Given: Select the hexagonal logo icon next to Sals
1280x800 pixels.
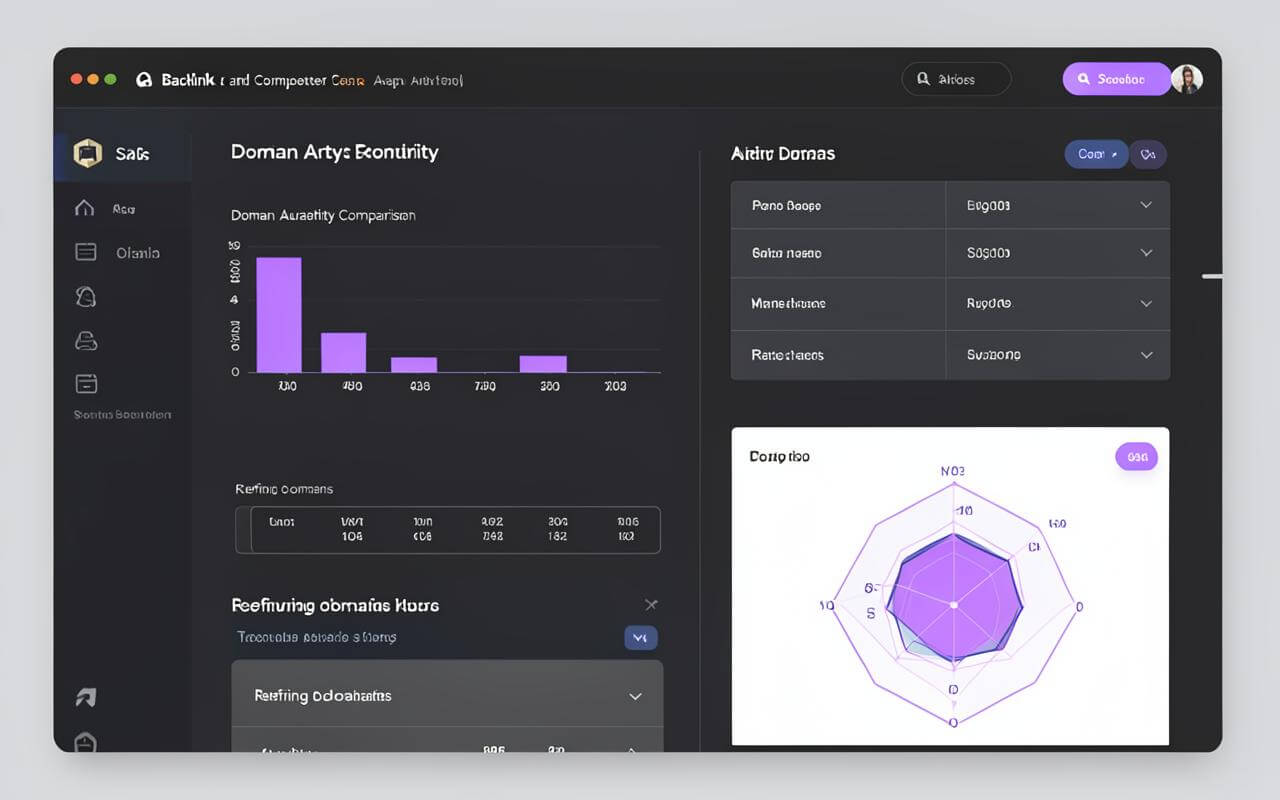Looking at the screenshot, I should point(88,153).
